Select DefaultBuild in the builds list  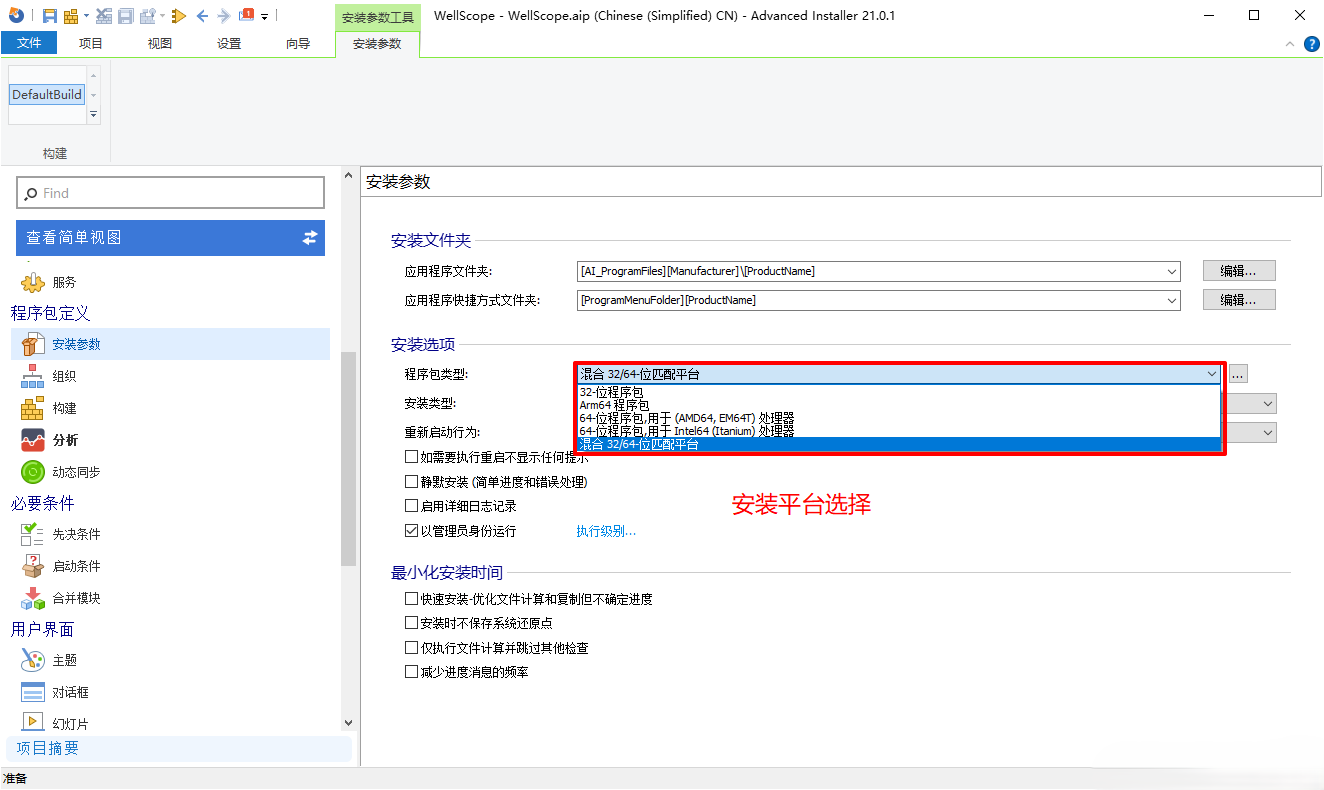[x=47, y=95]
